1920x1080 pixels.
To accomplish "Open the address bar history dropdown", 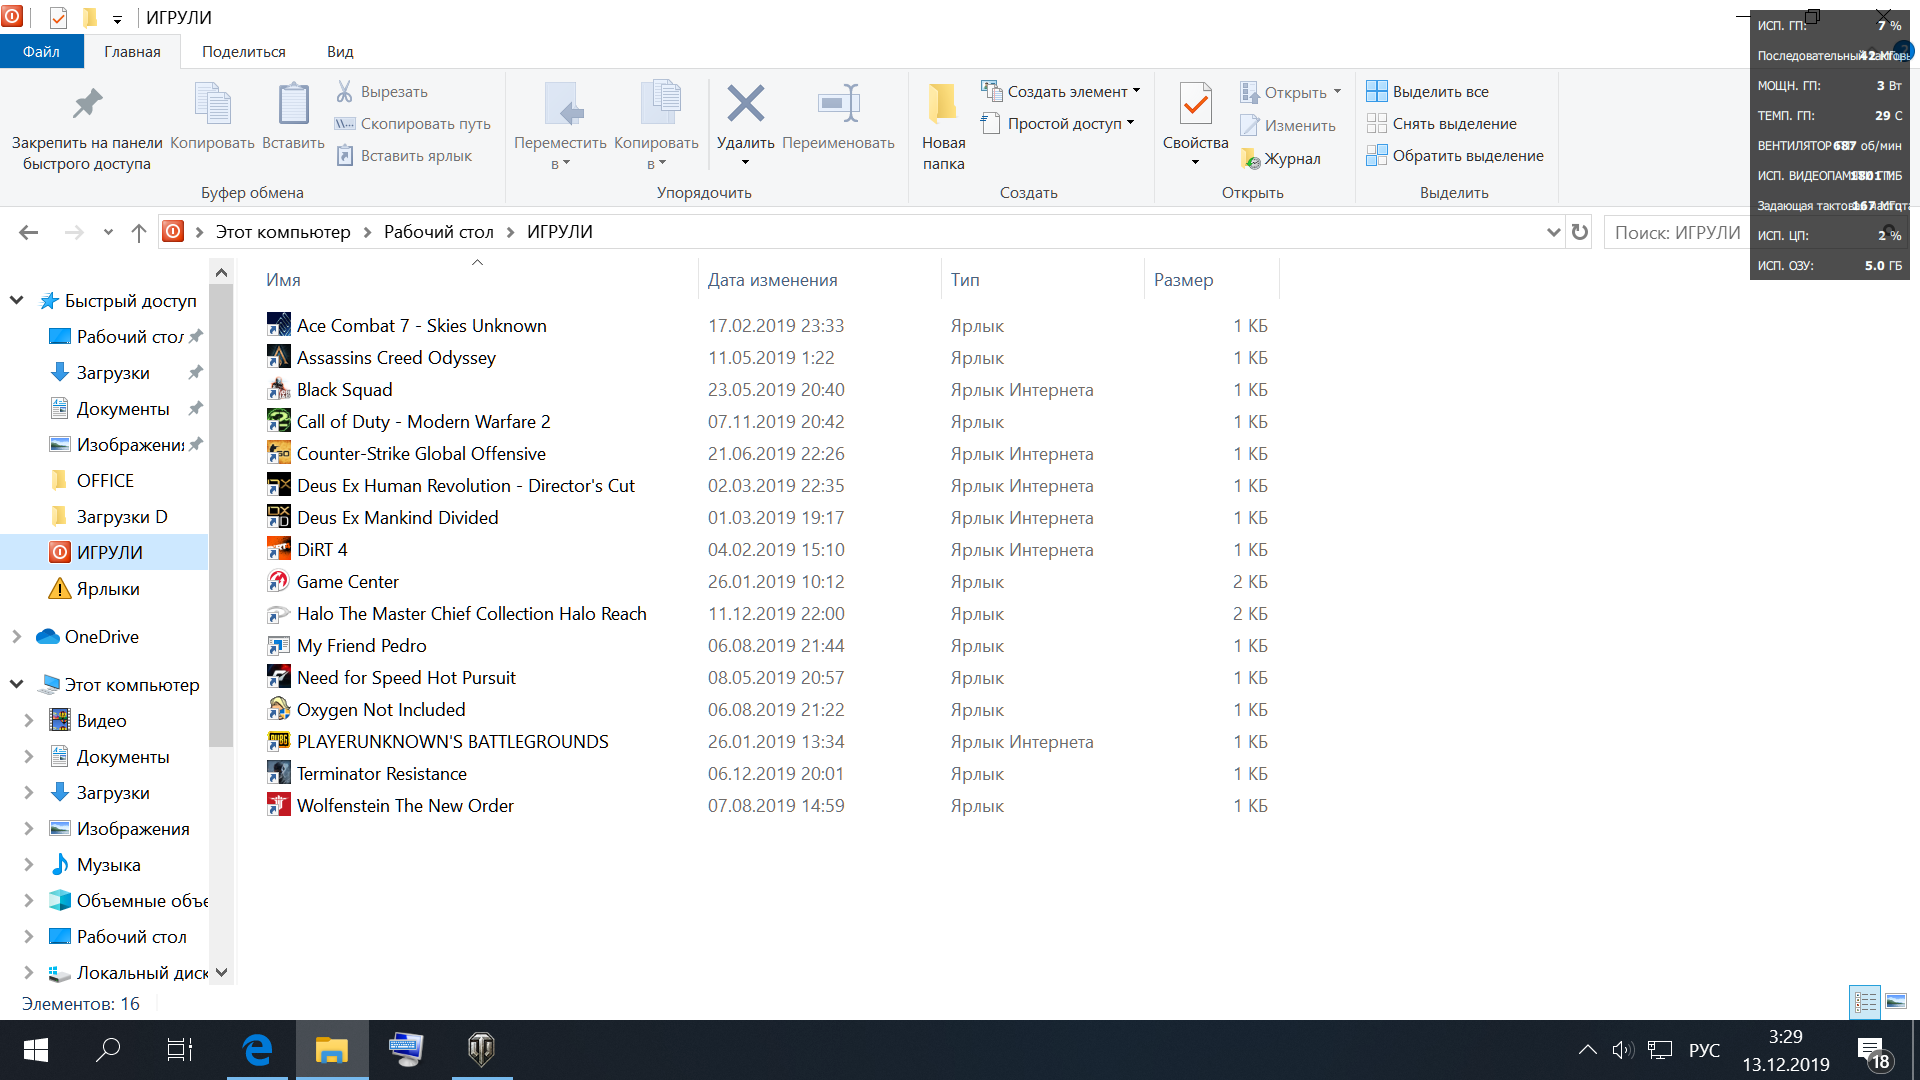I will tap(1553, 232).
